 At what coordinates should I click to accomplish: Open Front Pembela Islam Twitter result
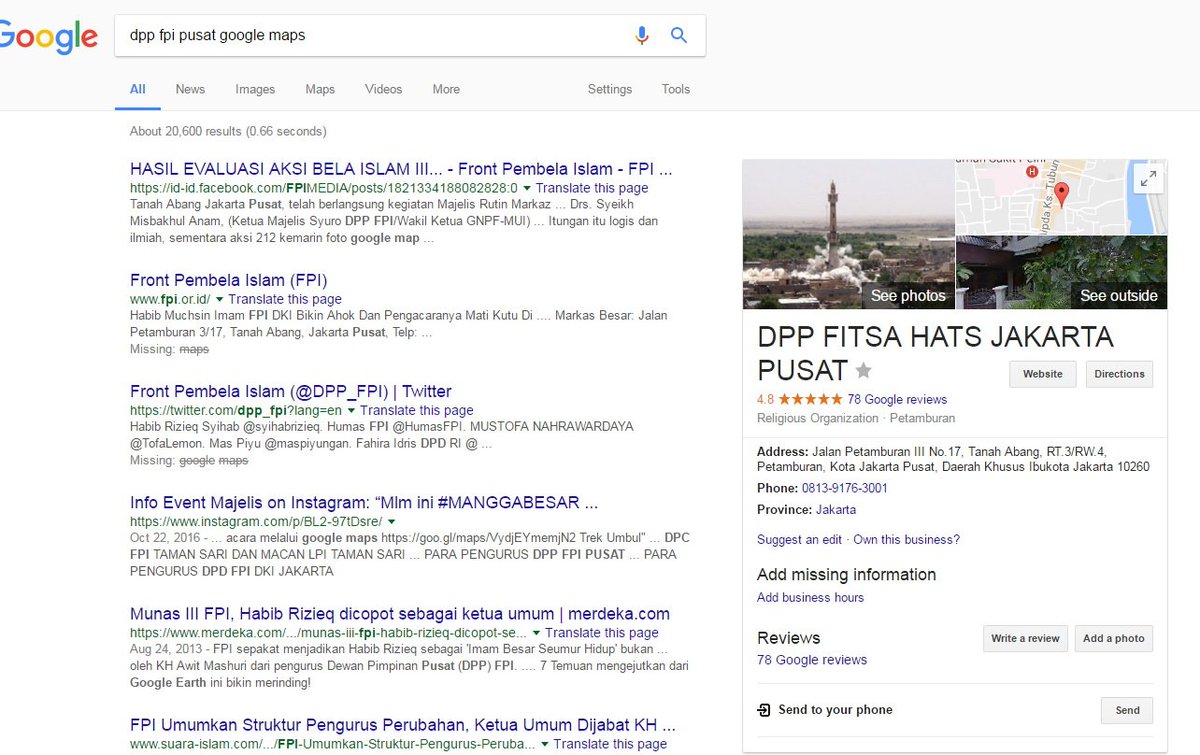[291, 391]
